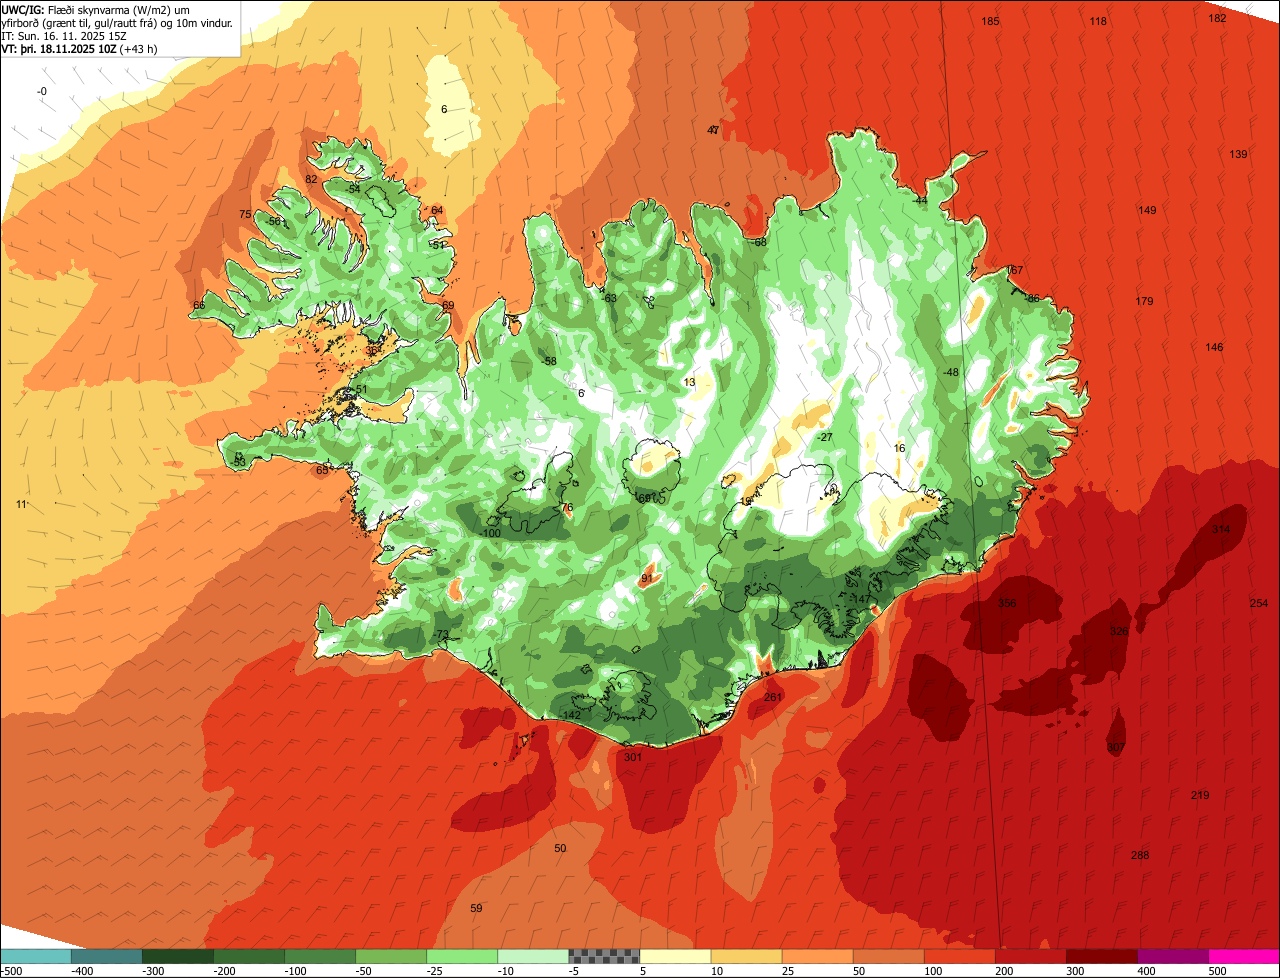
Task: Click the map value '76'
Action: pyautogui.click(x=568, y=508)
